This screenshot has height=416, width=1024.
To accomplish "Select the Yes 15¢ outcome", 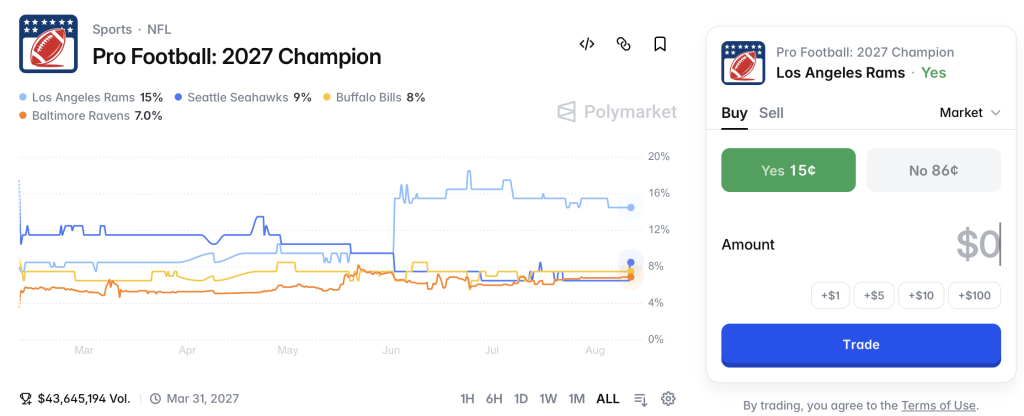I will (788, 170).
